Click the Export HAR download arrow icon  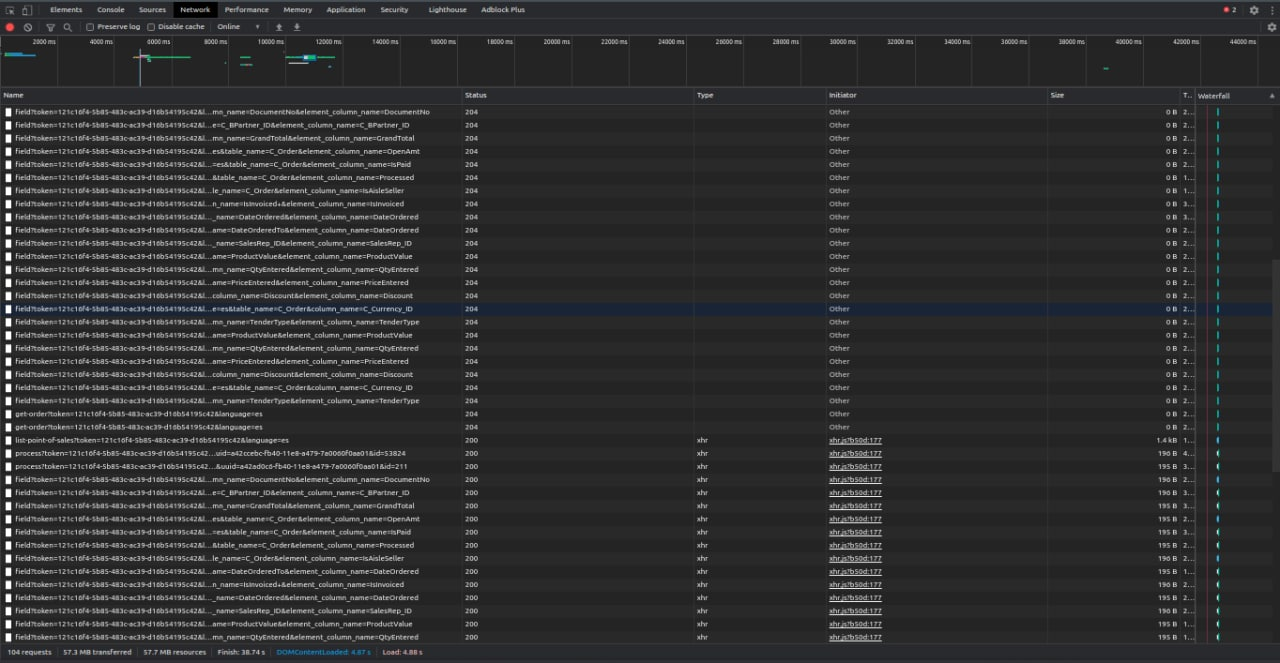click(297, 27)
